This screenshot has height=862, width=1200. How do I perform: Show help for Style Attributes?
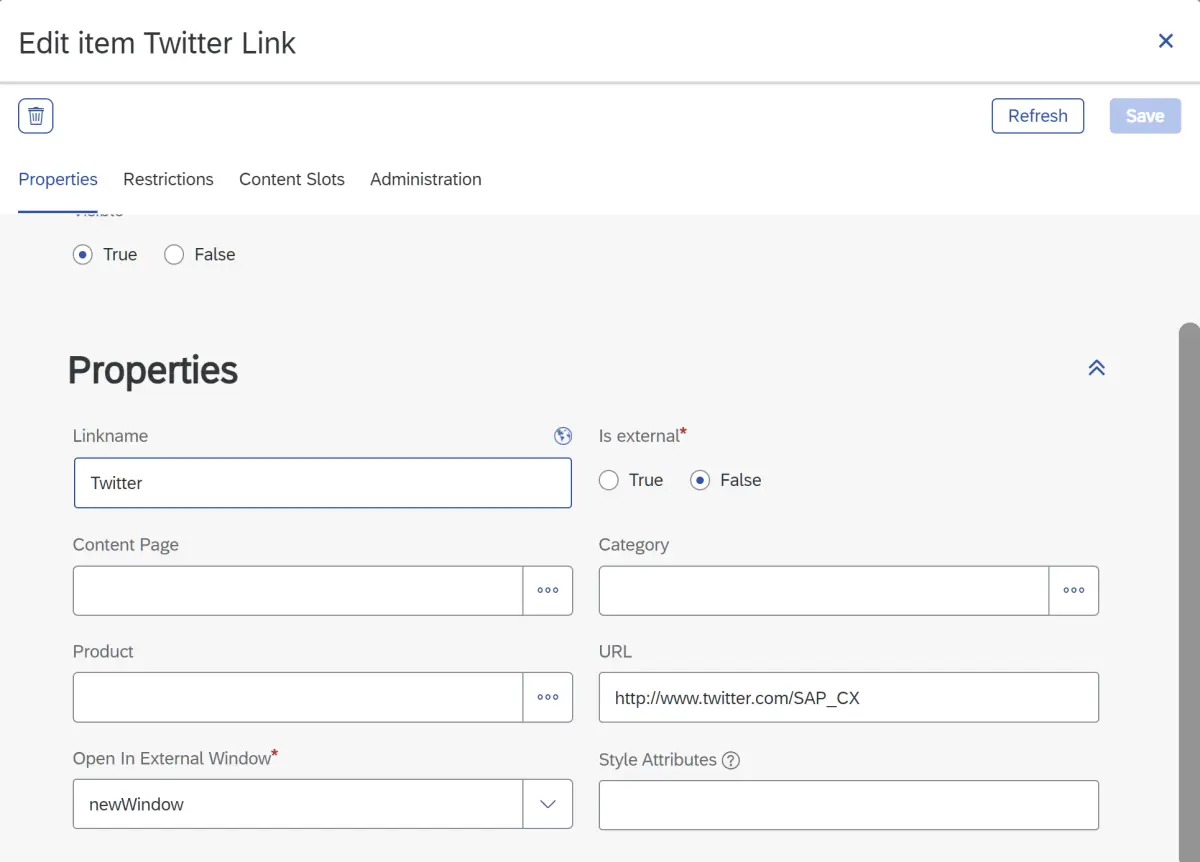[731, 760]
